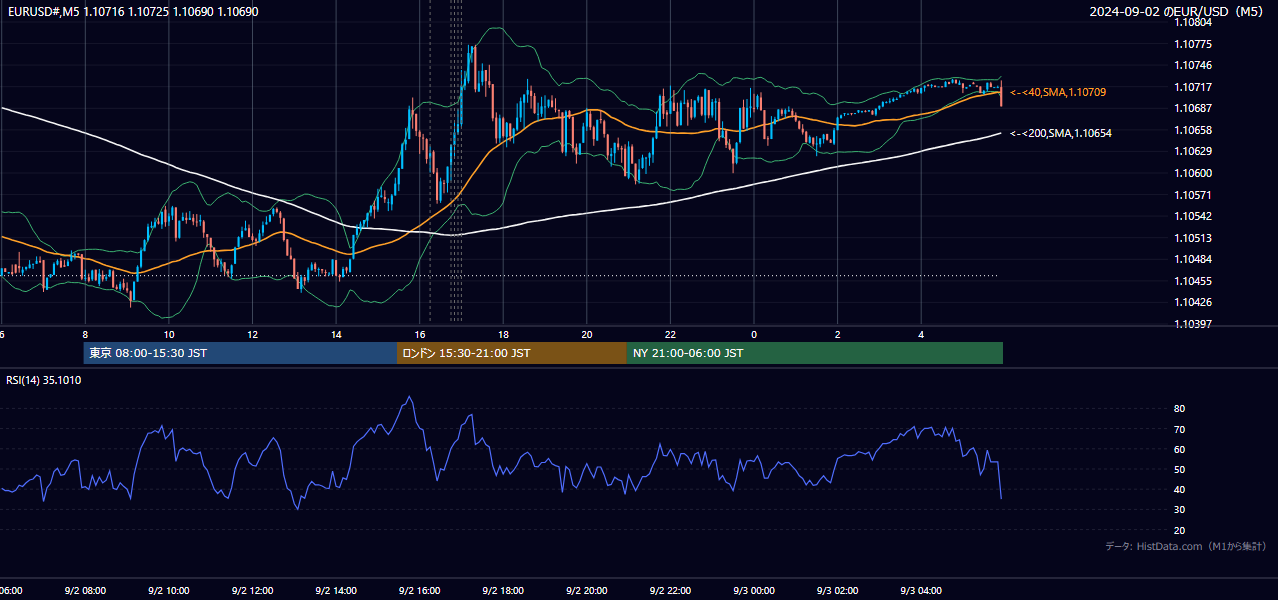Image resolution: width=1278 pixels, height=600 pixels.
Task: Click price axis label 1.10687
Action: click(x=1193, y=108)
